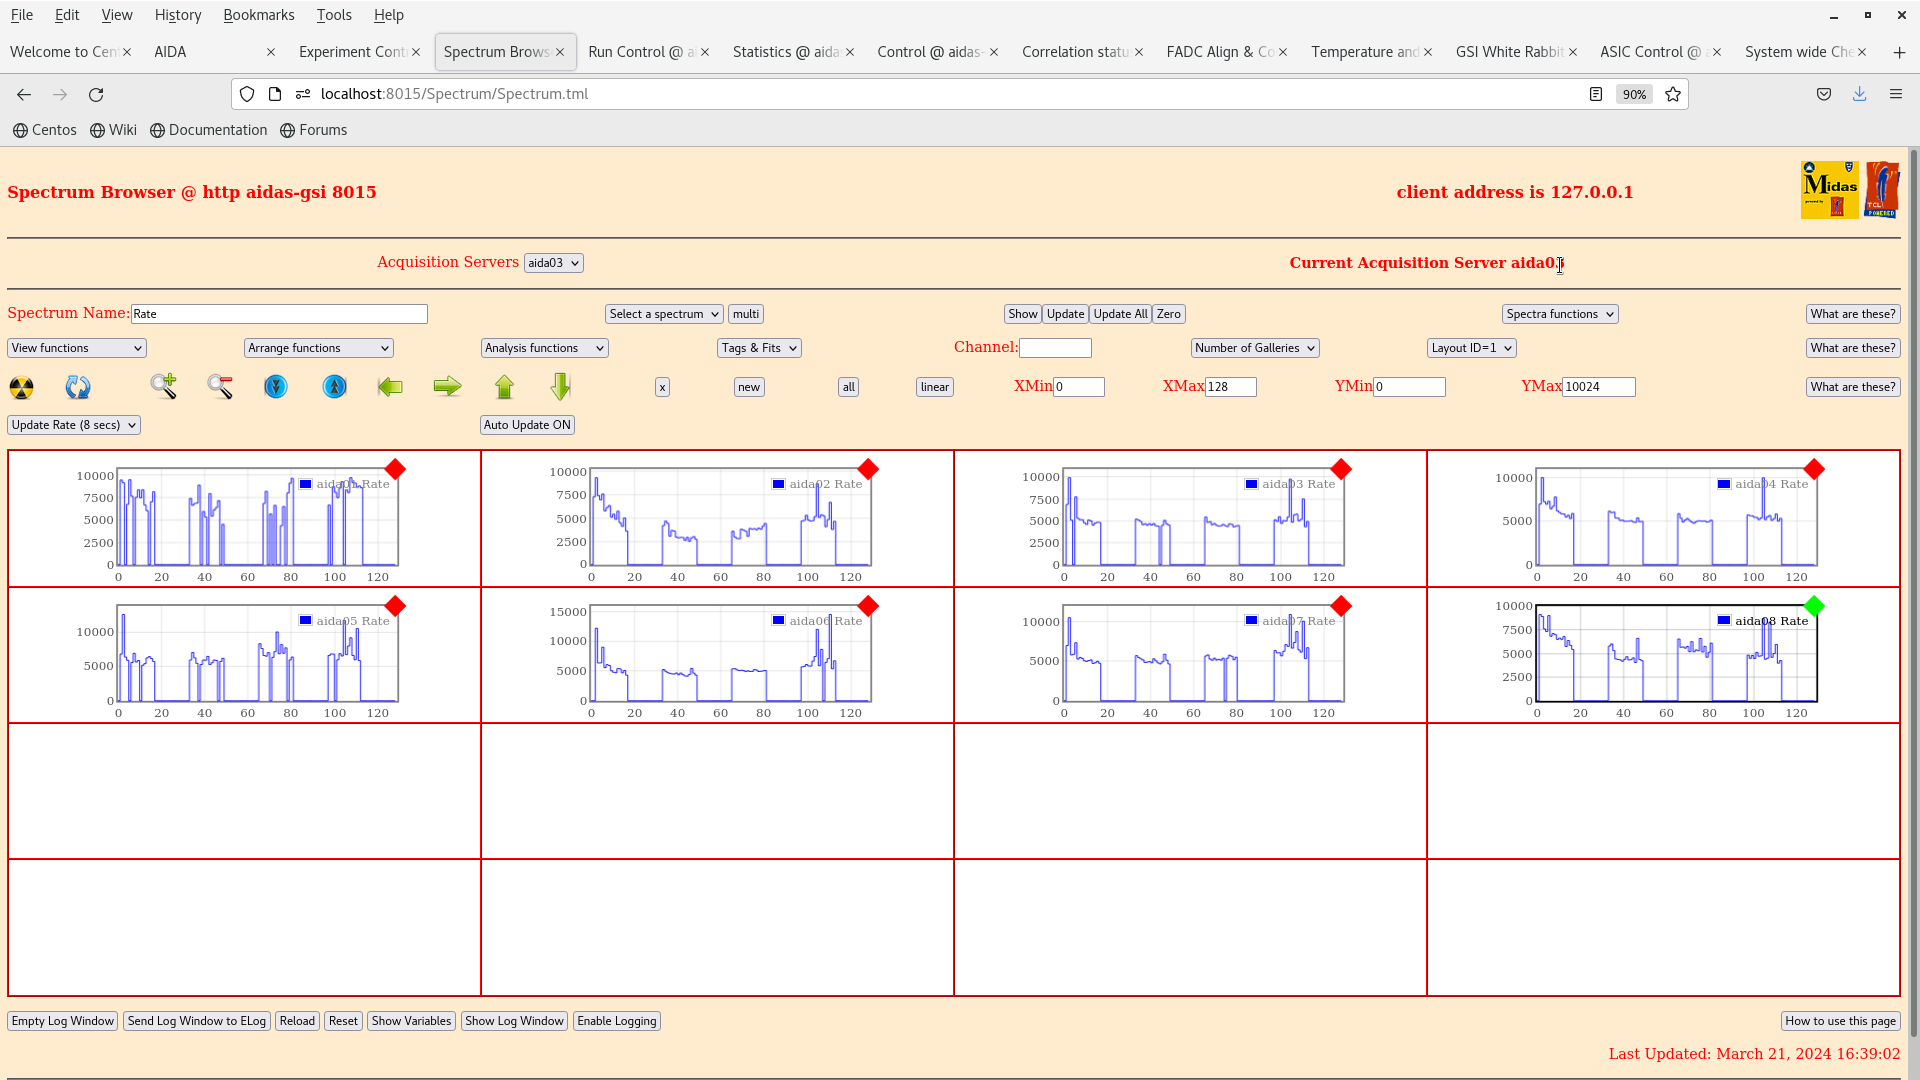Click the zoom out magnifier icon
The height and width of the screenshot is (1080, 1920).
pyautogui.click(x=220, y=387)
